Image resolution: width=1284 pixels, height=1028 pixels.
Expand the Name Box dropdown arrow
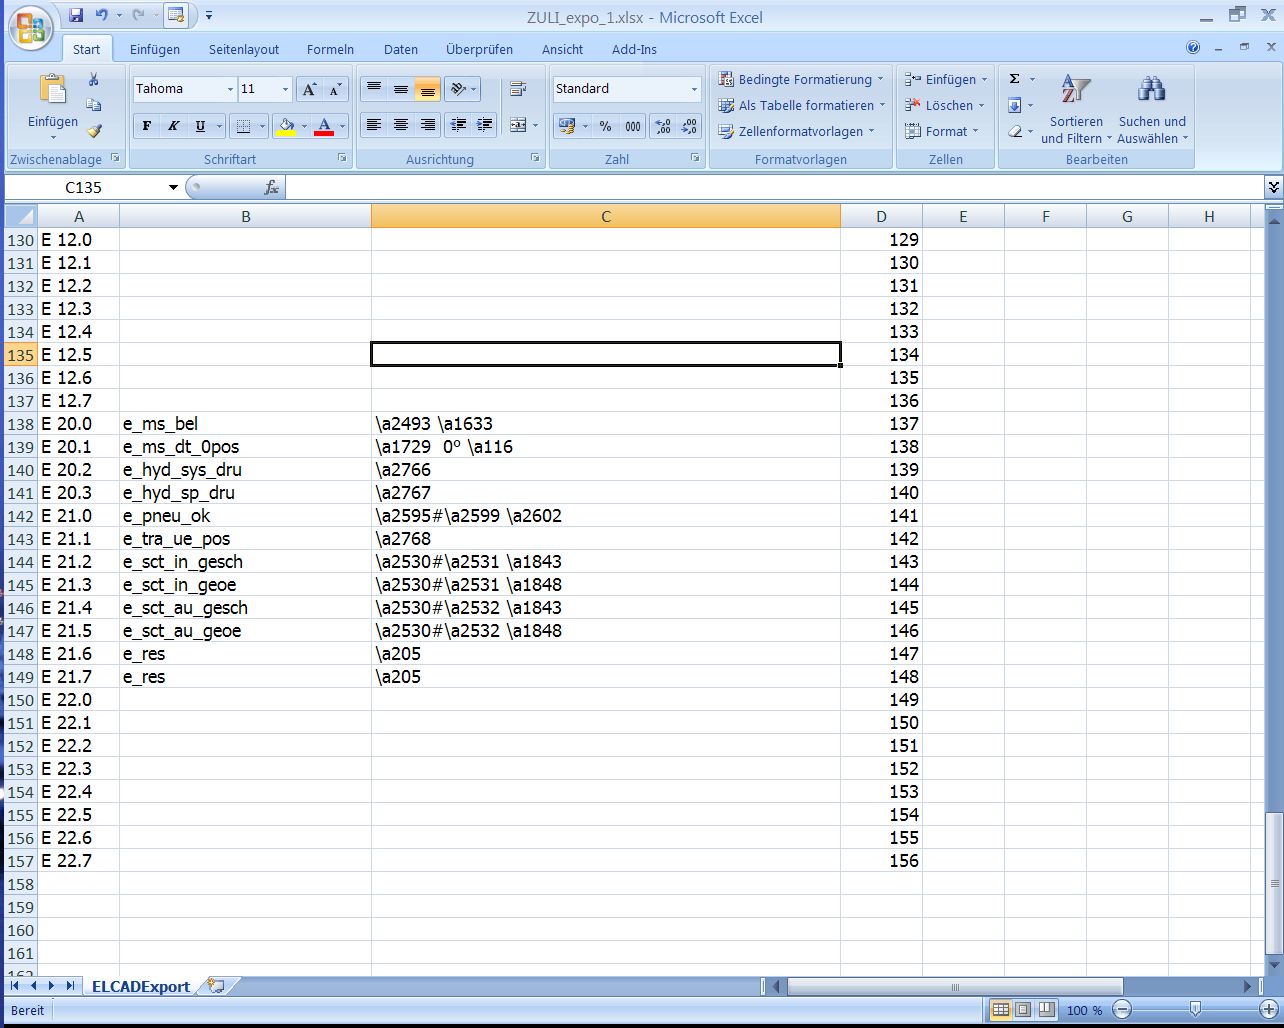click(x=173, y=187)
